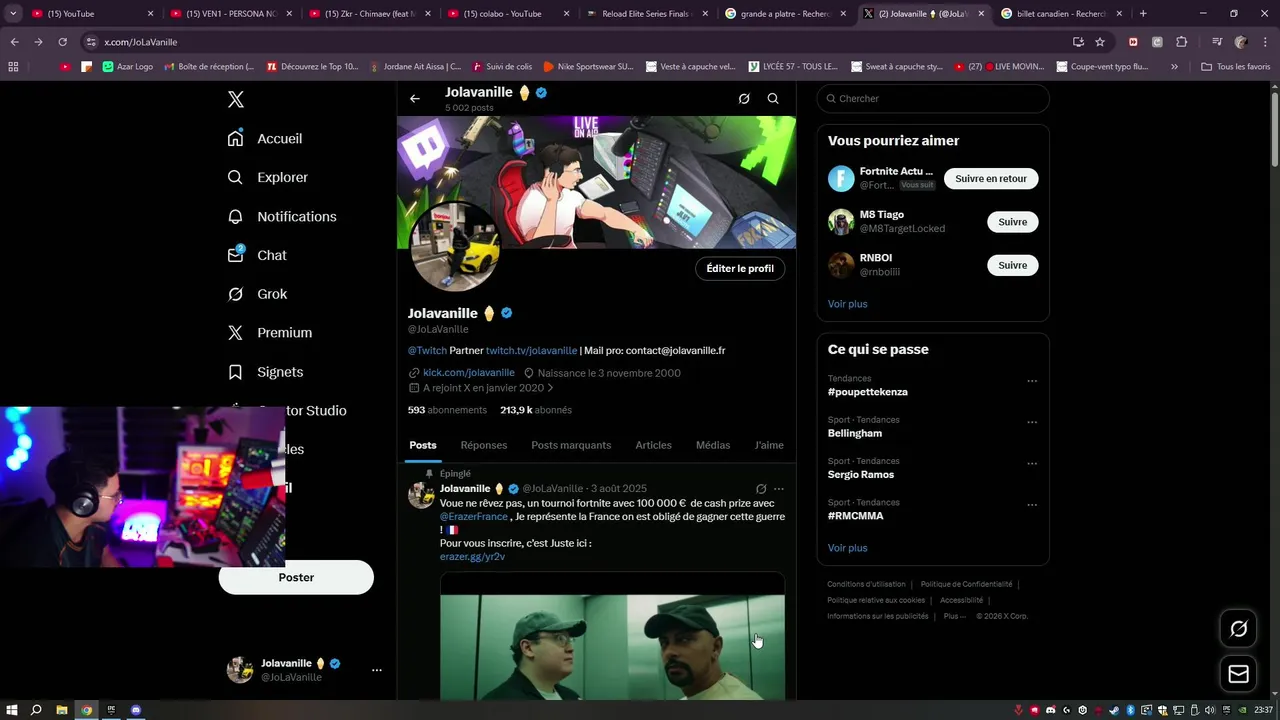1280x720 pixels.
Task: Click the X logo in sidebar
Action: (x=235, y=99)
